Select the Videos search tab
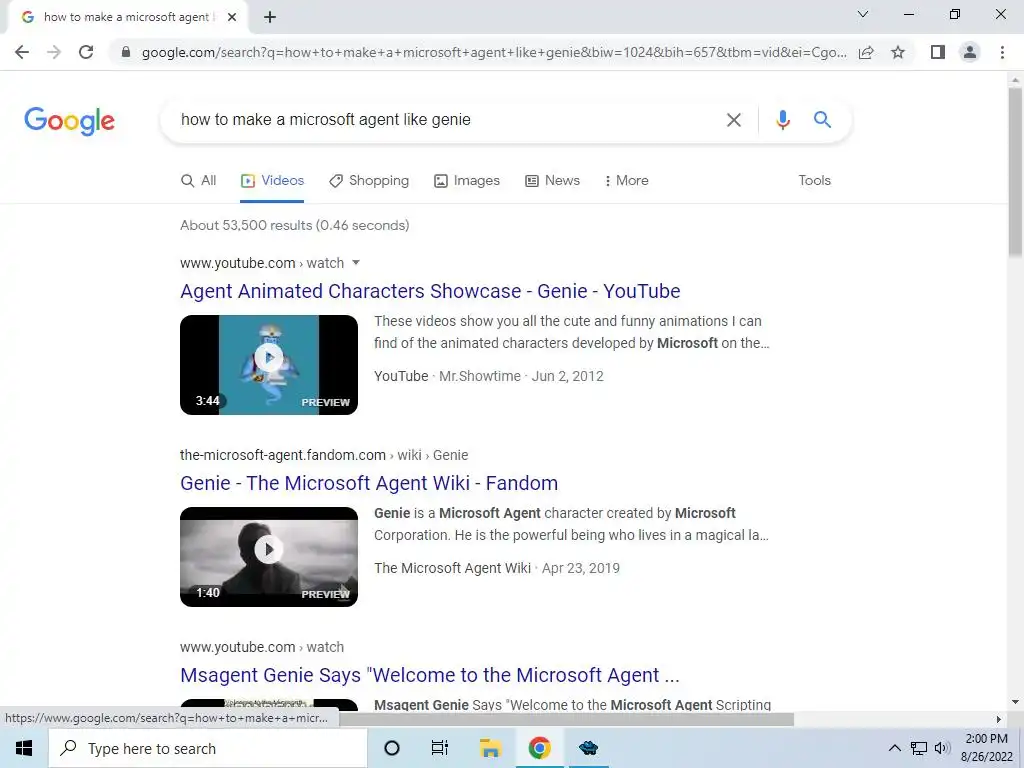The height and width of the screenshot is (768, 1024). 272,181
